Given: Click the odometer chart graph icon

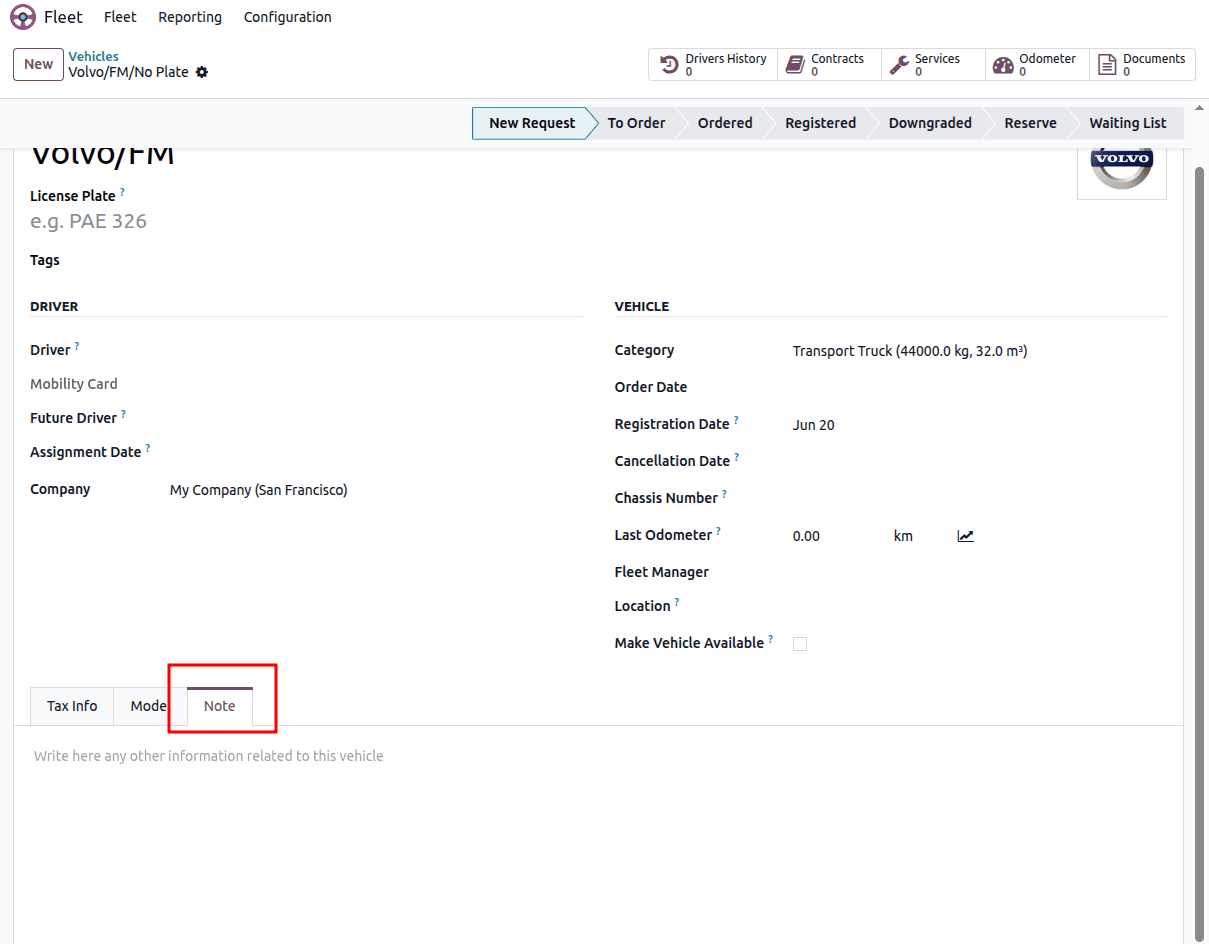Looking at the screenshot, I should [965, 536].
